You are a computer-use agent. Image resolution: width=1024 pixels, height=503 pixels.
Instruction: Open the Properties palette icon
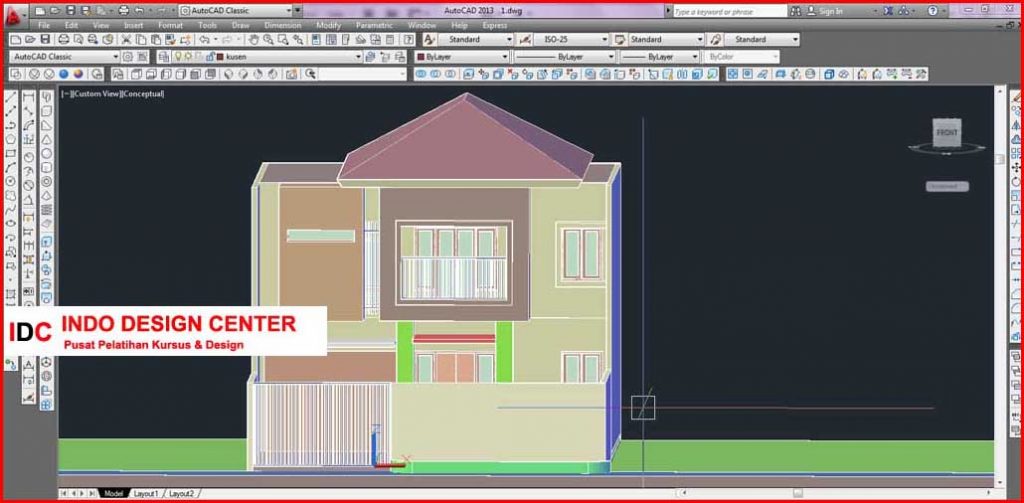tap(316, 40)
